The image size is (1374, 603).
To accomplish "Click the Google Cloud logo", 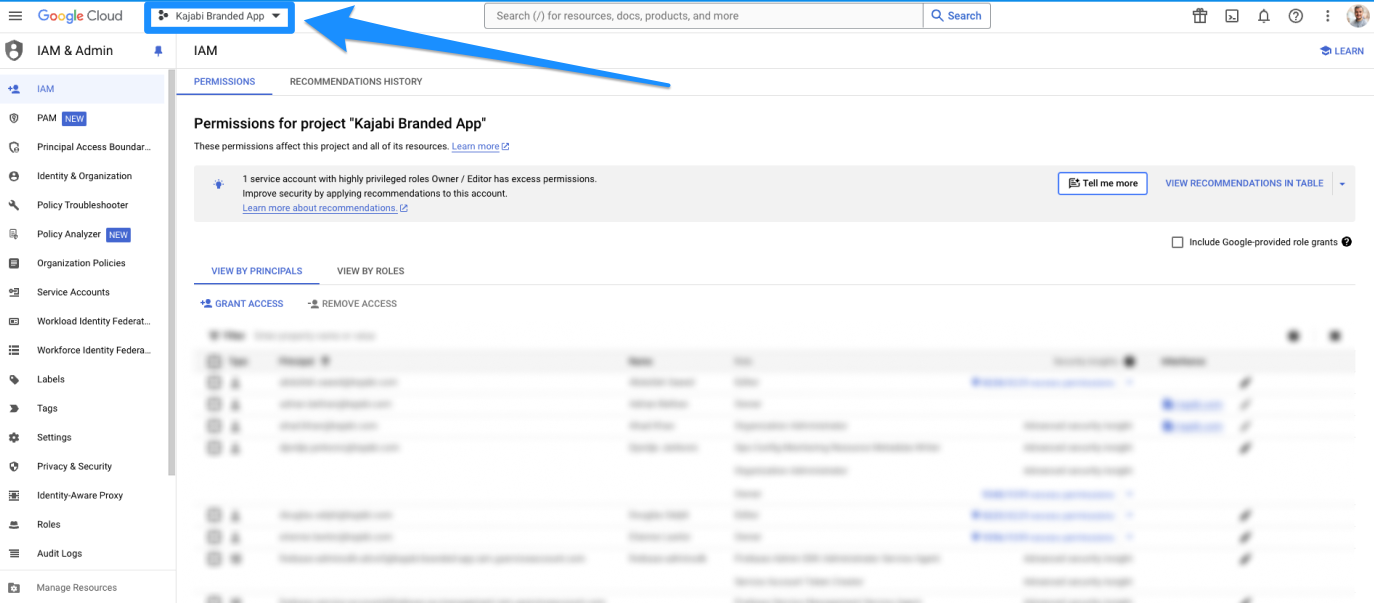I will [82, 15].
